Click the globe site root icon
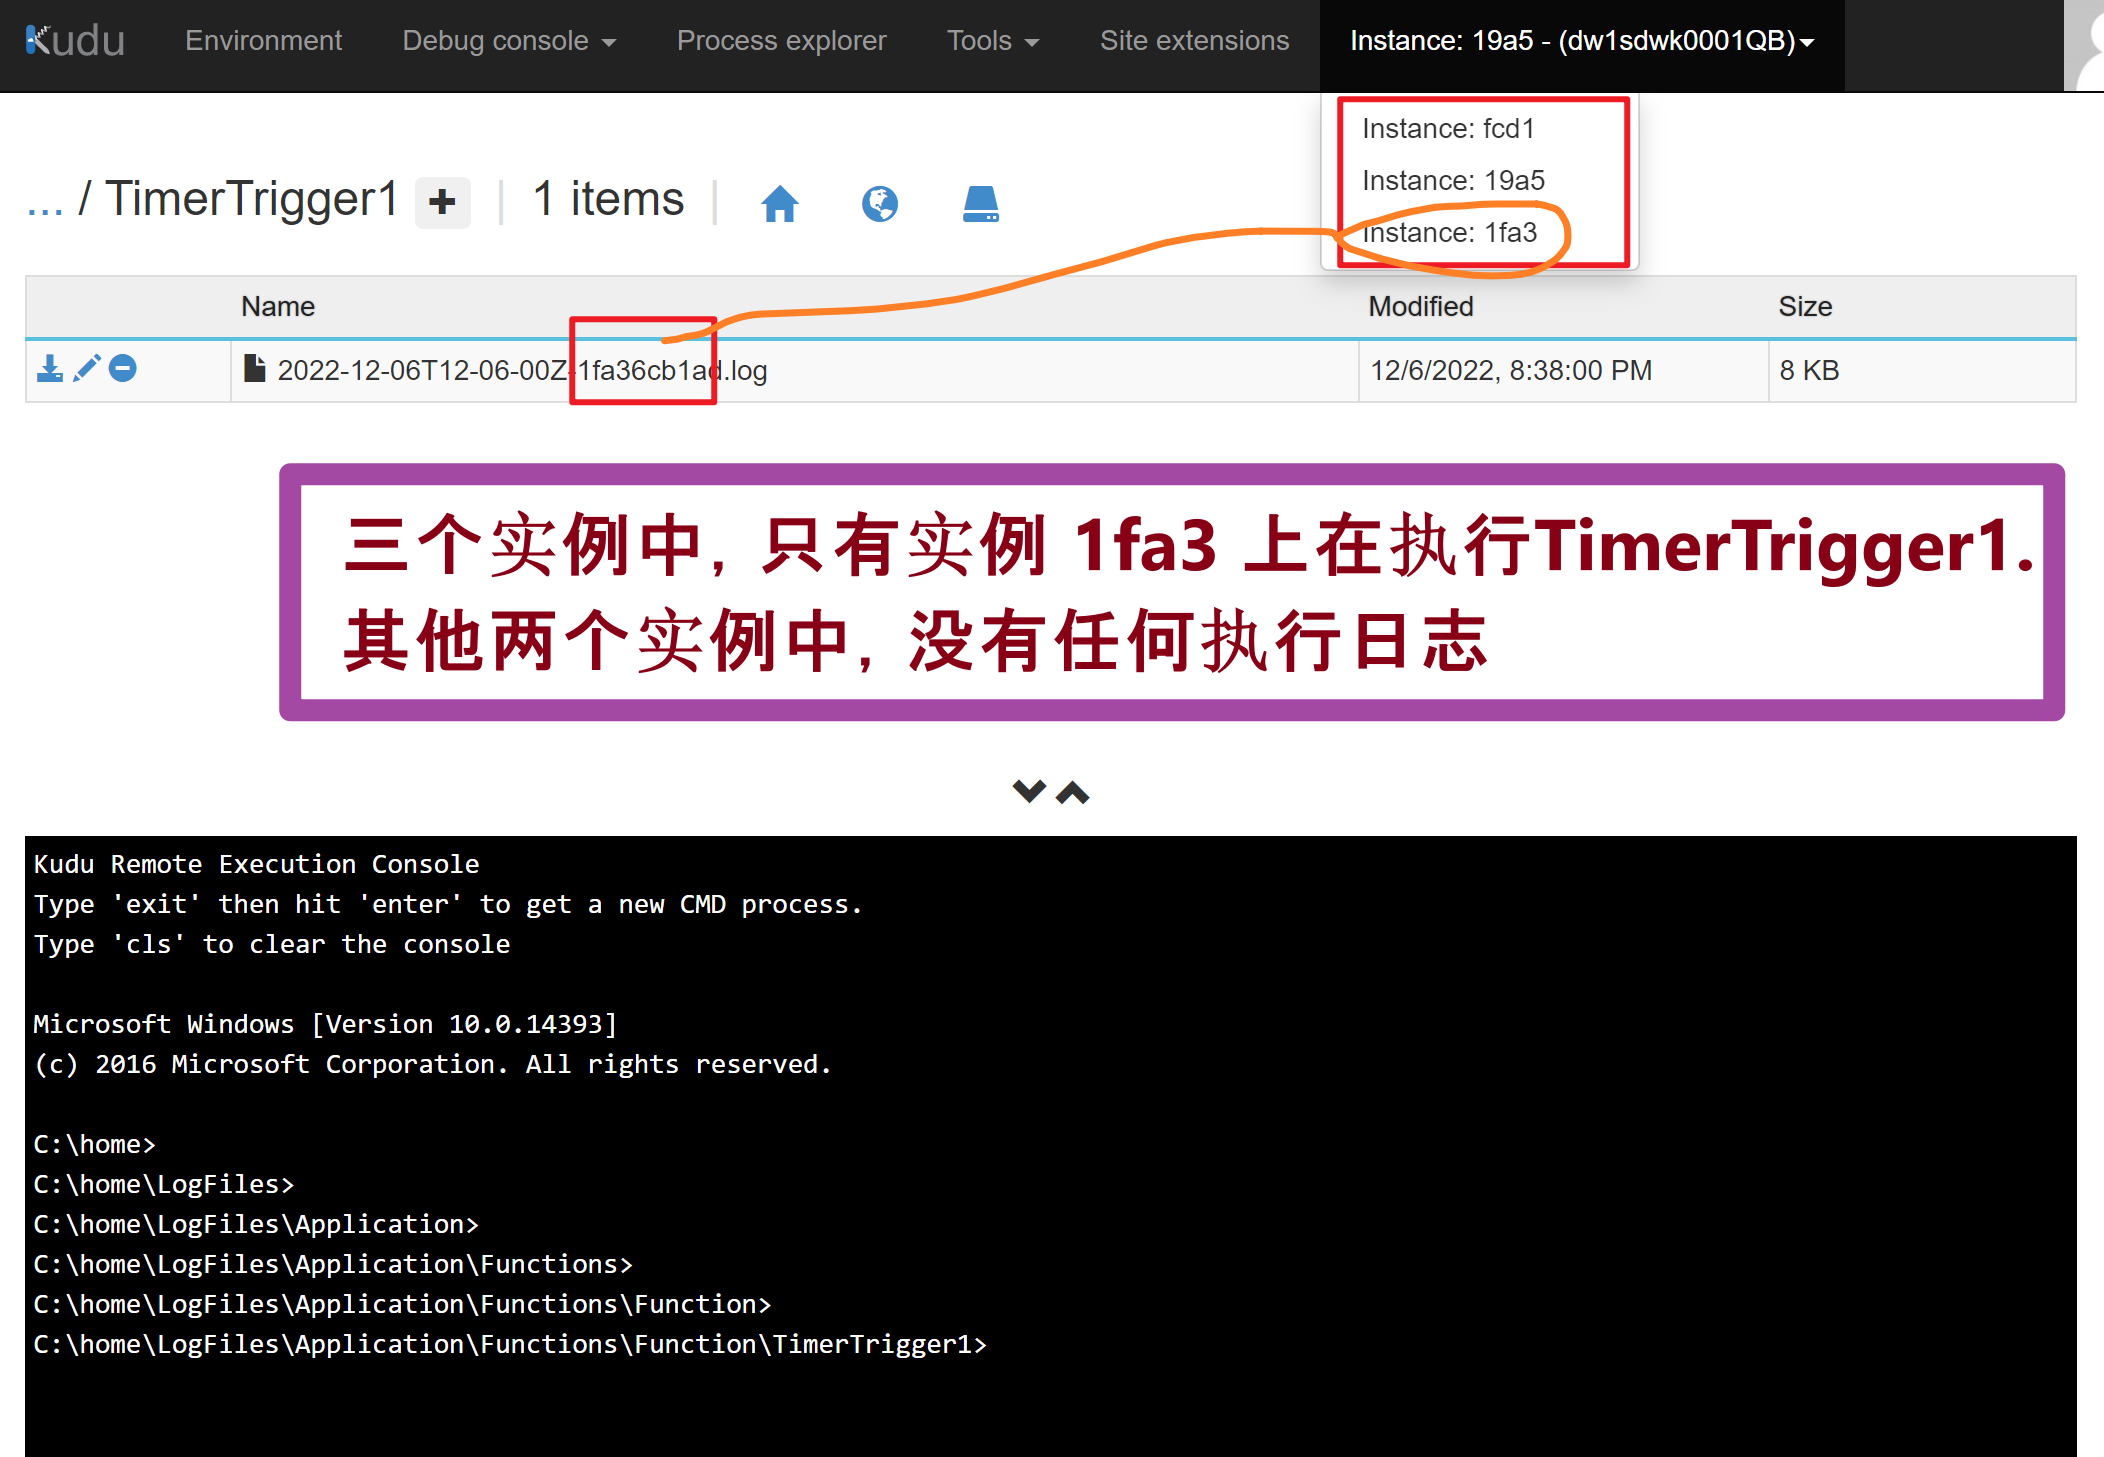The width and height of the screenshot is (2104, 1457). pyautogui.click(x=879, y=204)
